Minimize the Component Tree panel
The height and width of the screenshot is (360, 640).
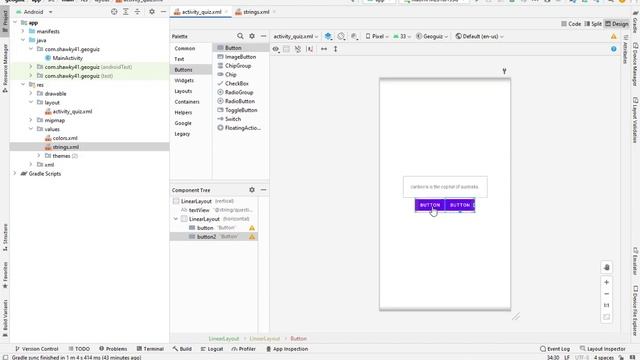click(263, 190)
